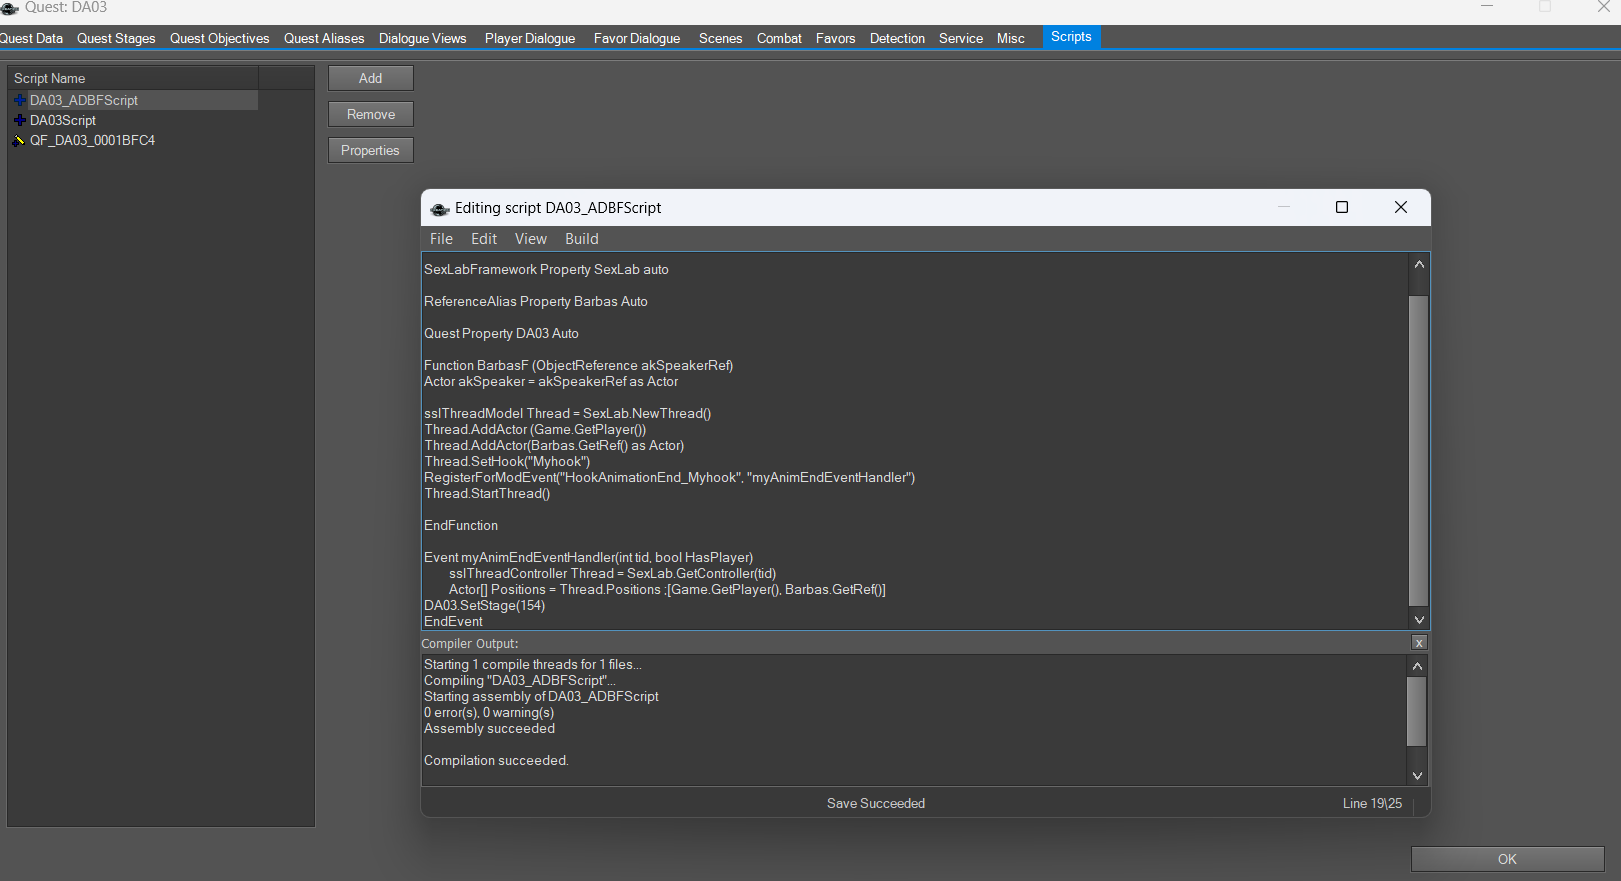Click the Script Name column header

coord(133,78)
